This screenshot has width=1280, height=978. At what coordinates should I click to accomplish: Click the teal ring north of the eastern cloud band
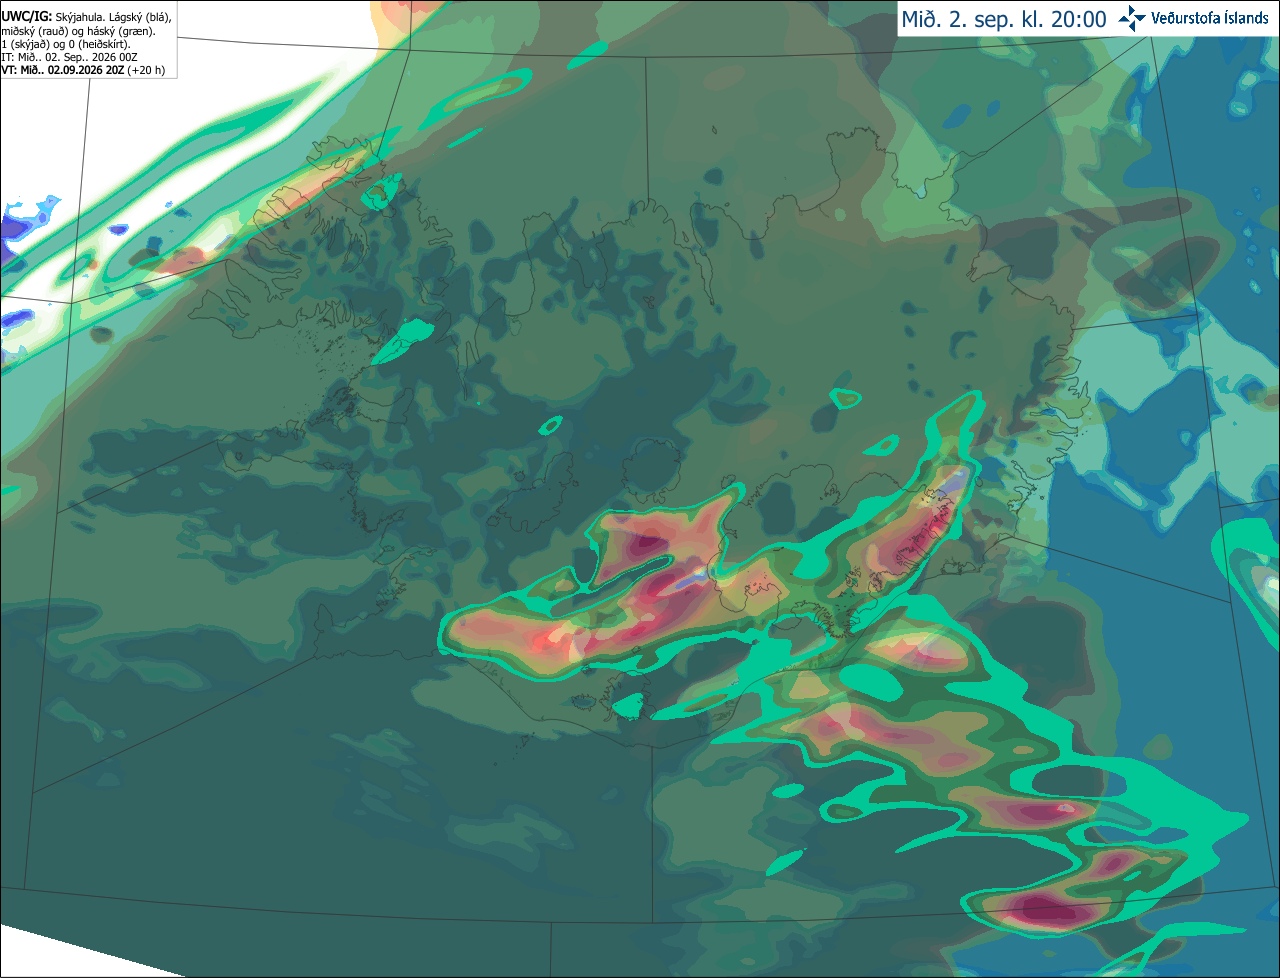point(846,398)
